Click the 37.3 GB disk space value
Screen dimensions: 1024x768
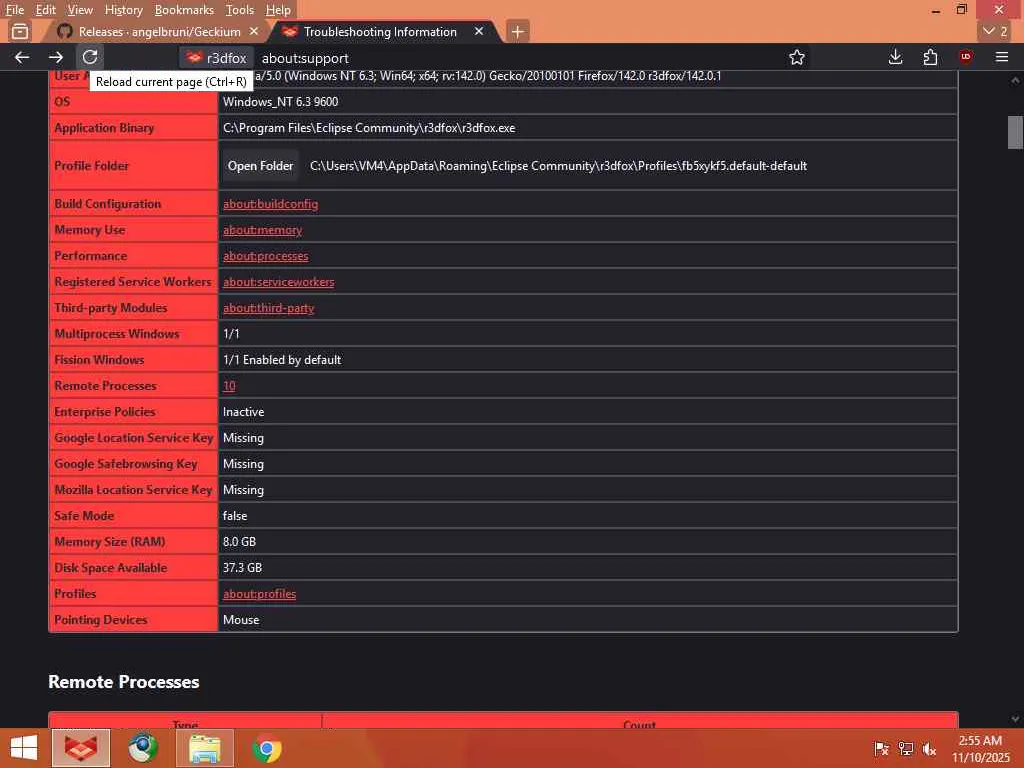click(x=242, y=568)
